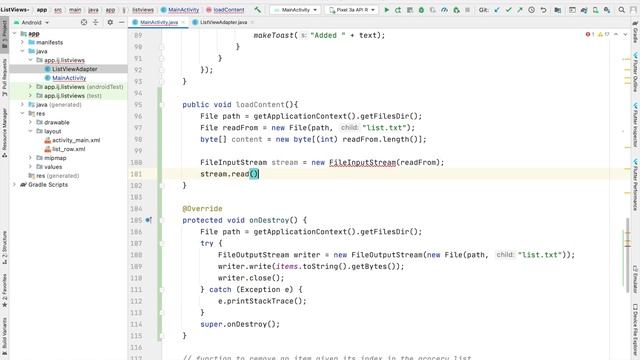Viewport: 640px width, 360px height.
Task: Run the app with green play button
Action: point(387,10)
